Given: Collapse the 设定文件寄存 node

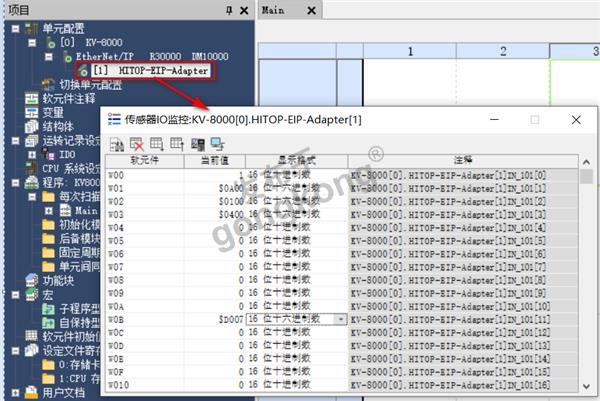Looking at the screenshot, I should pos(15,350).
